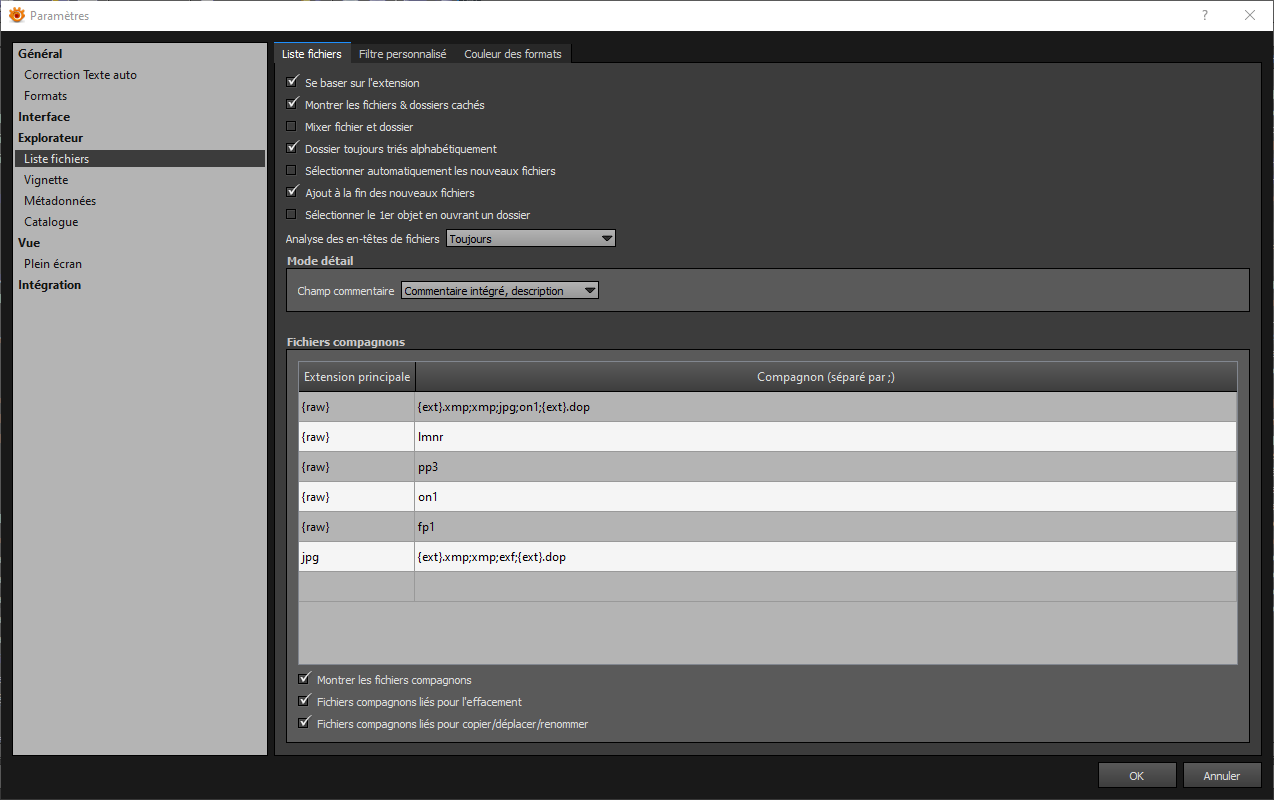Image resolution: width=1274 pixels, height=800 pixels.
Task: Open the 'Couleur des formats' tab
Action: tap(512, 54)
